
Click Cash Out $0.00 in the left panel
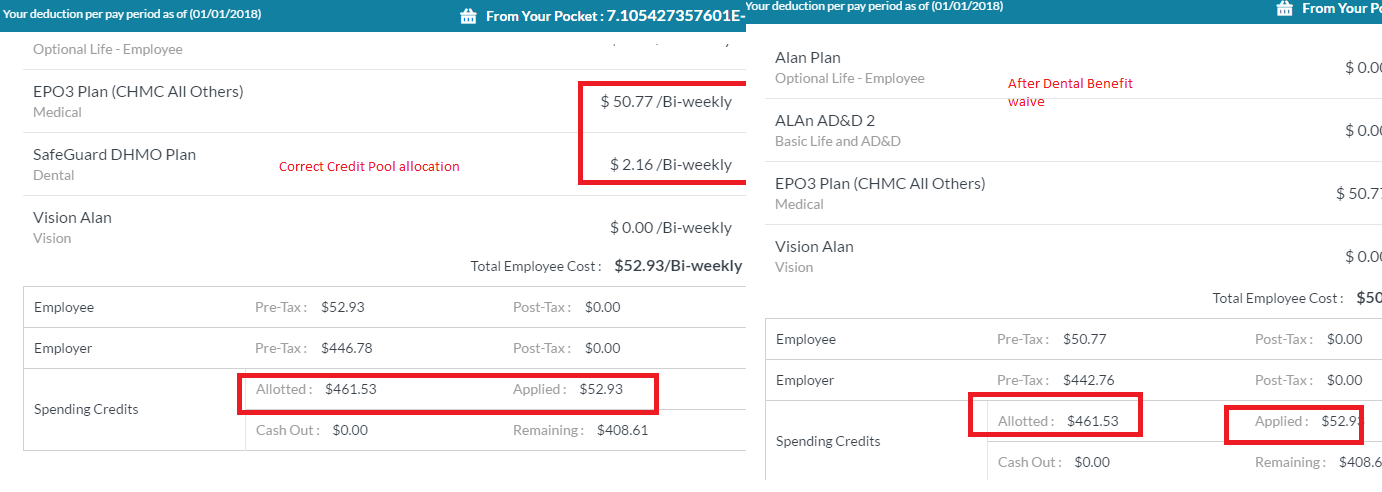point(312,430)
